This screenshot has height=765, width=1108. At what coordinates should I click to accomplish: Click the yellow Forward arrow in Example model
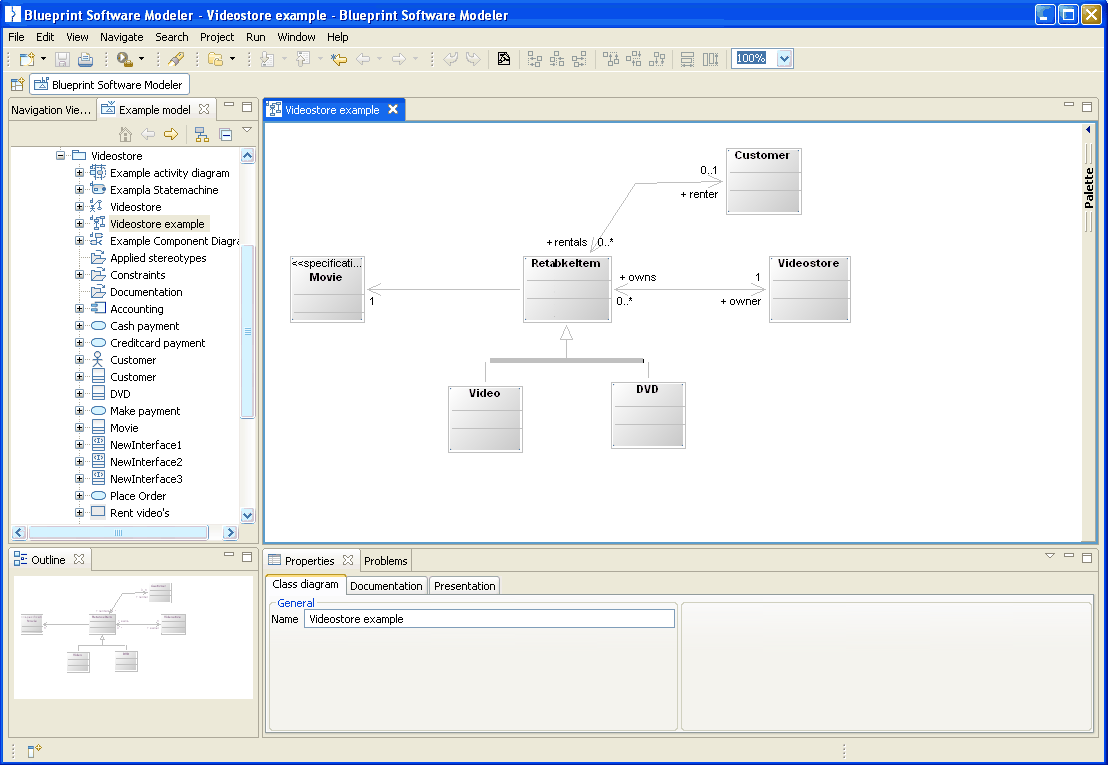coord(171,135)
